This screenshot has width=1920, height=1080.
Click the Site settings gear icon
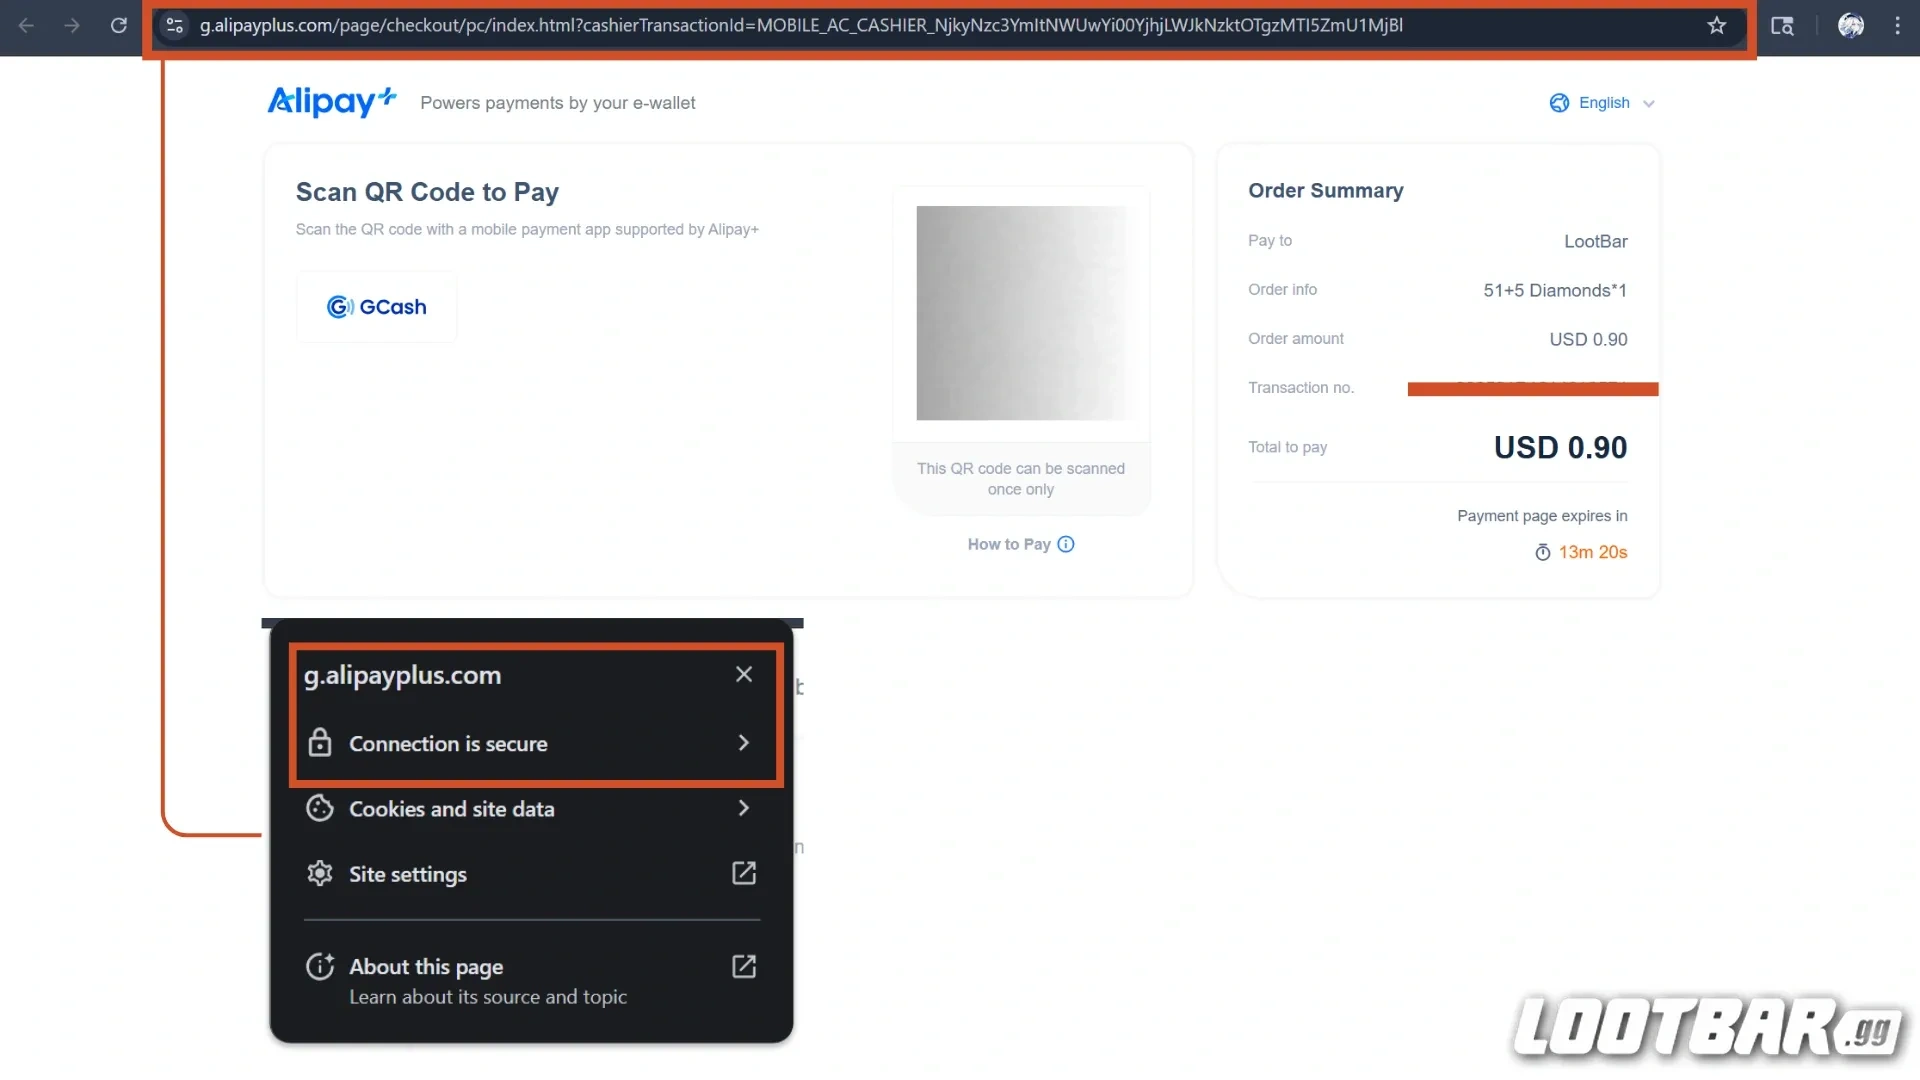coord(320,873)
